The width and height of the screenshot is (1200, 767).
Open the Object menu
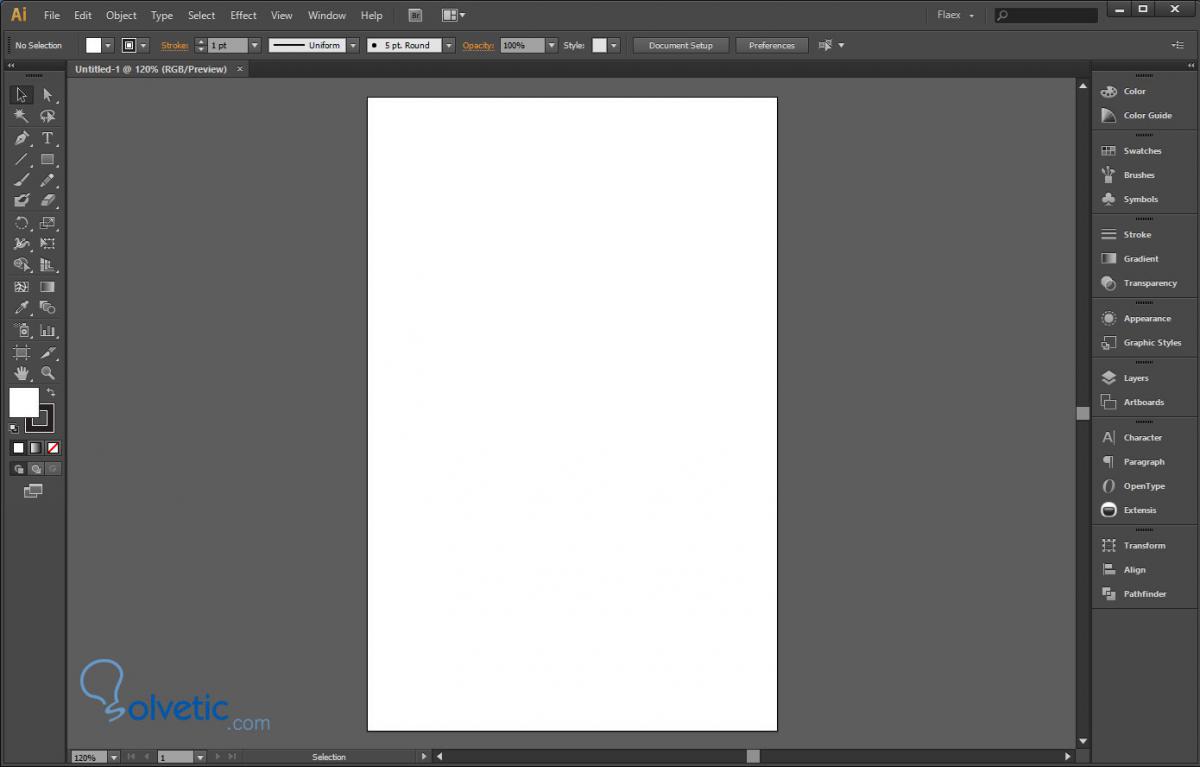pyautogui.click(x=121, y=15)
